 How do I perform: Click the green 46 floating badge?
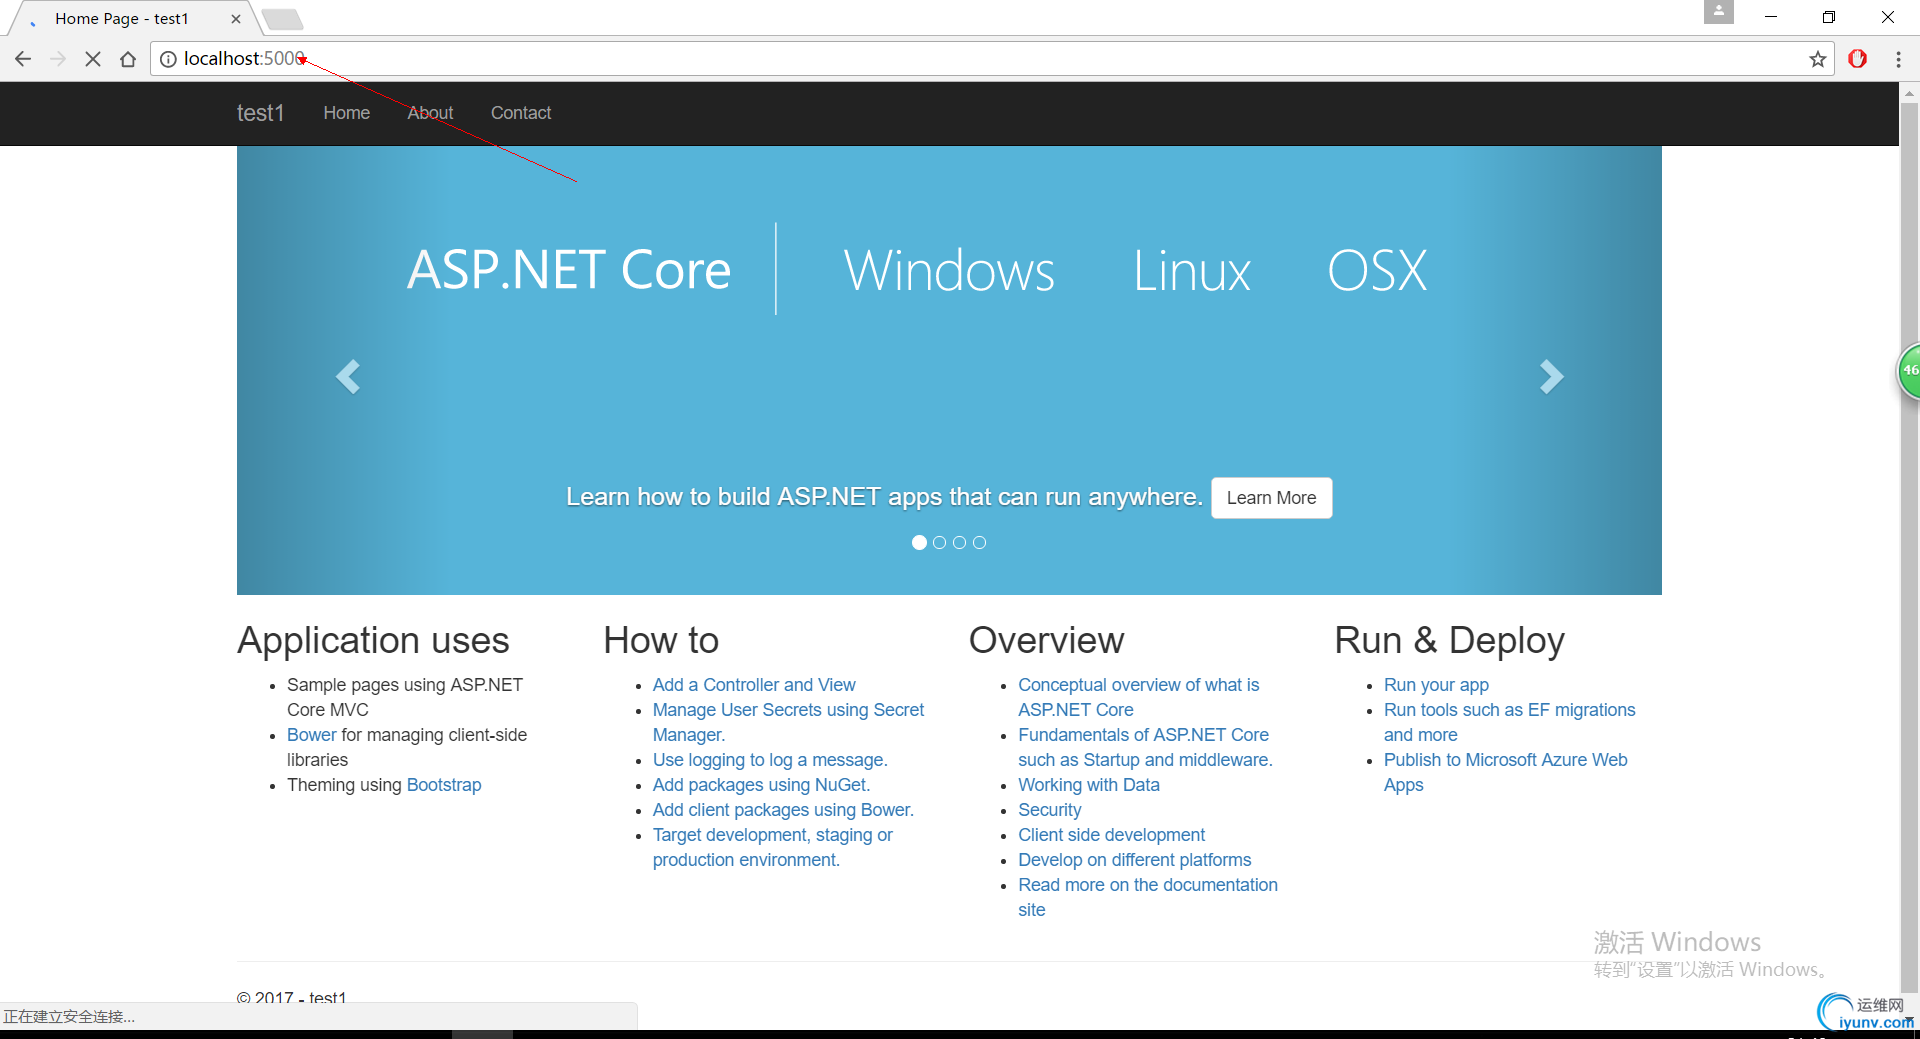pos(1909,371)
